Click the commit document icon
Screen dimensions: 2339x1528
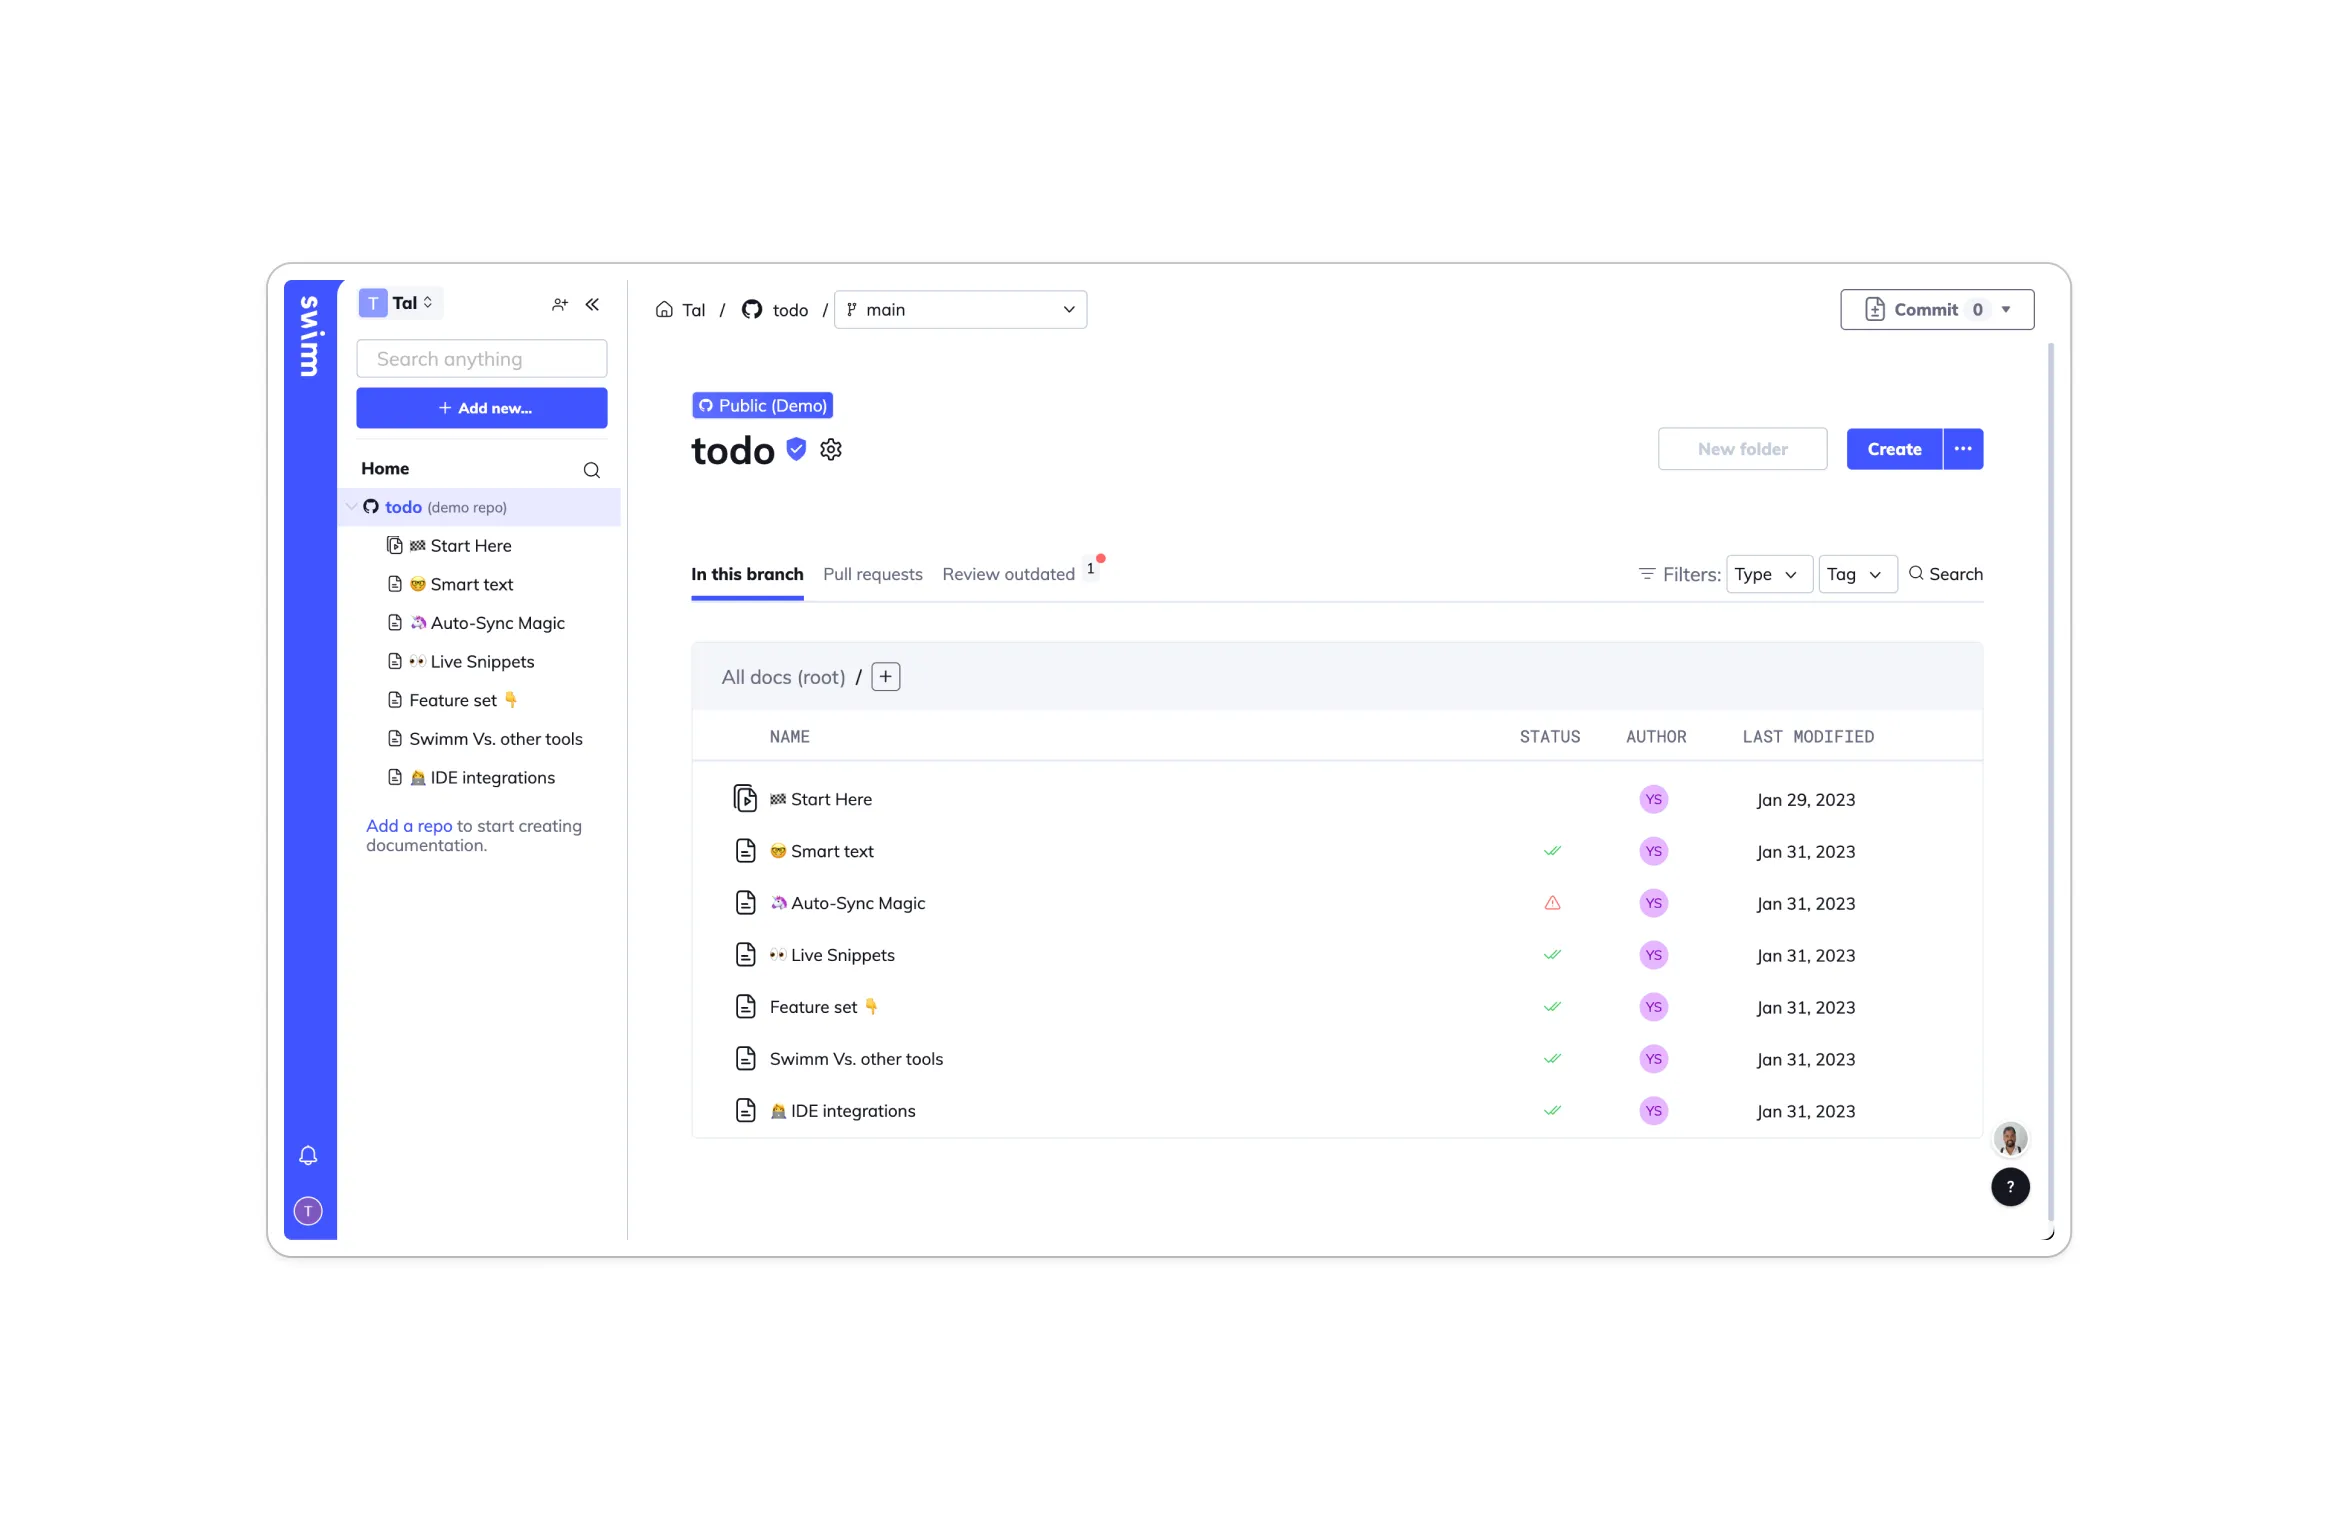pyautogui.click(x=1875, y=310)
